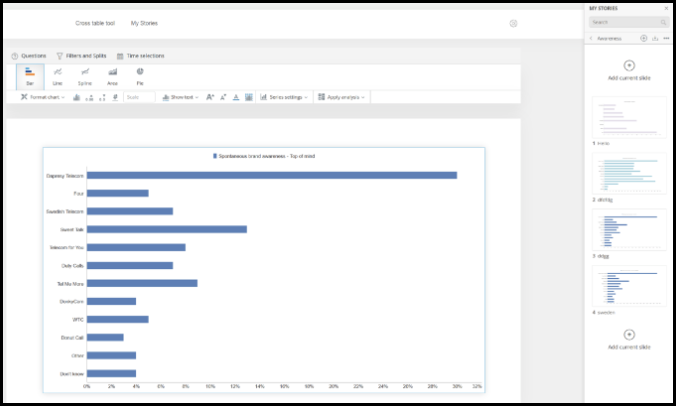
Task: Click the magnifier icon in stories search
Action: click(663, 22)
